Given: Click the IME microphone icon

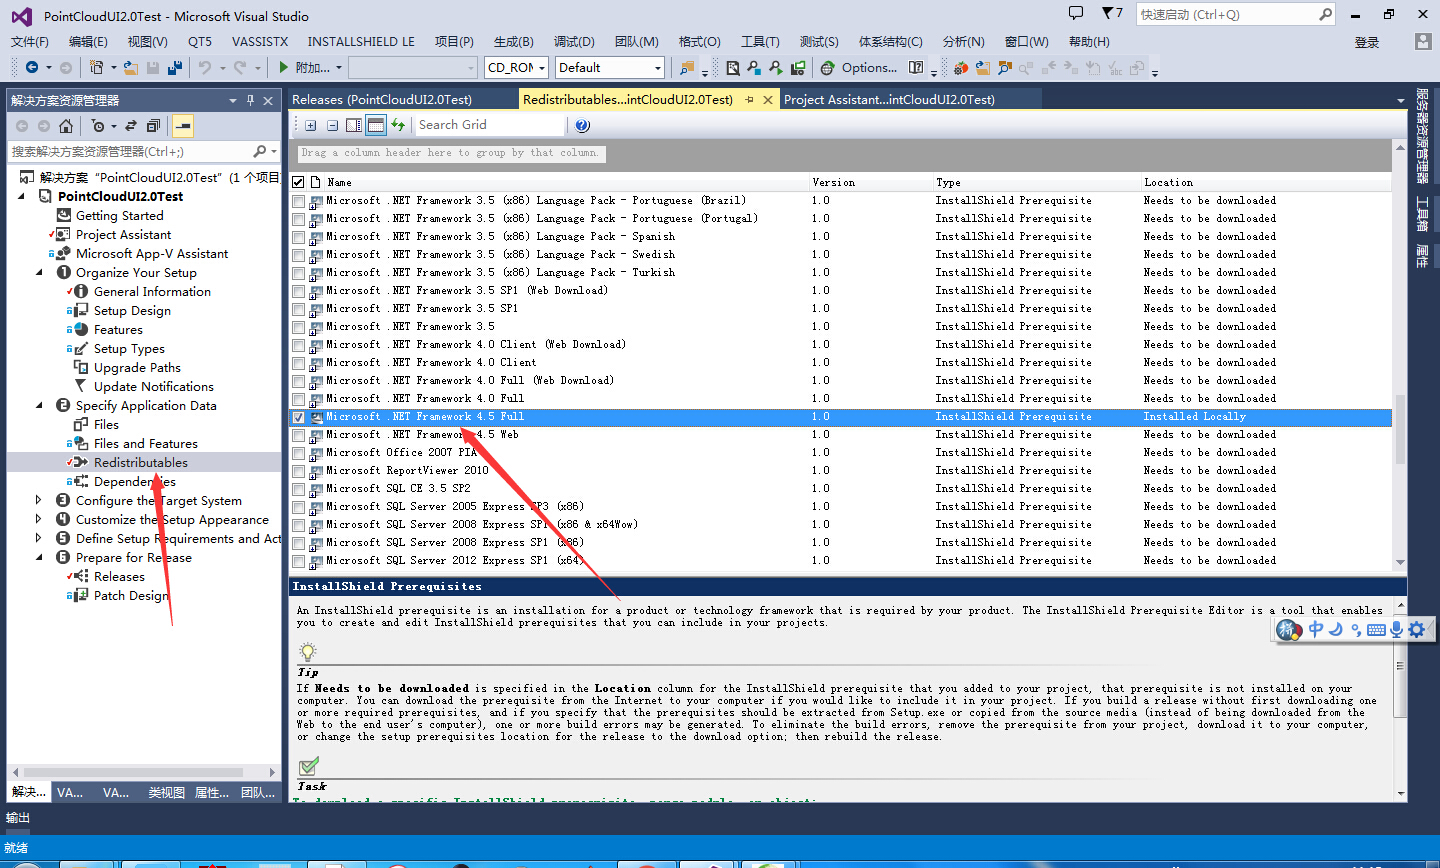Looking at the screenshot, I should [x=1396, y=629].
